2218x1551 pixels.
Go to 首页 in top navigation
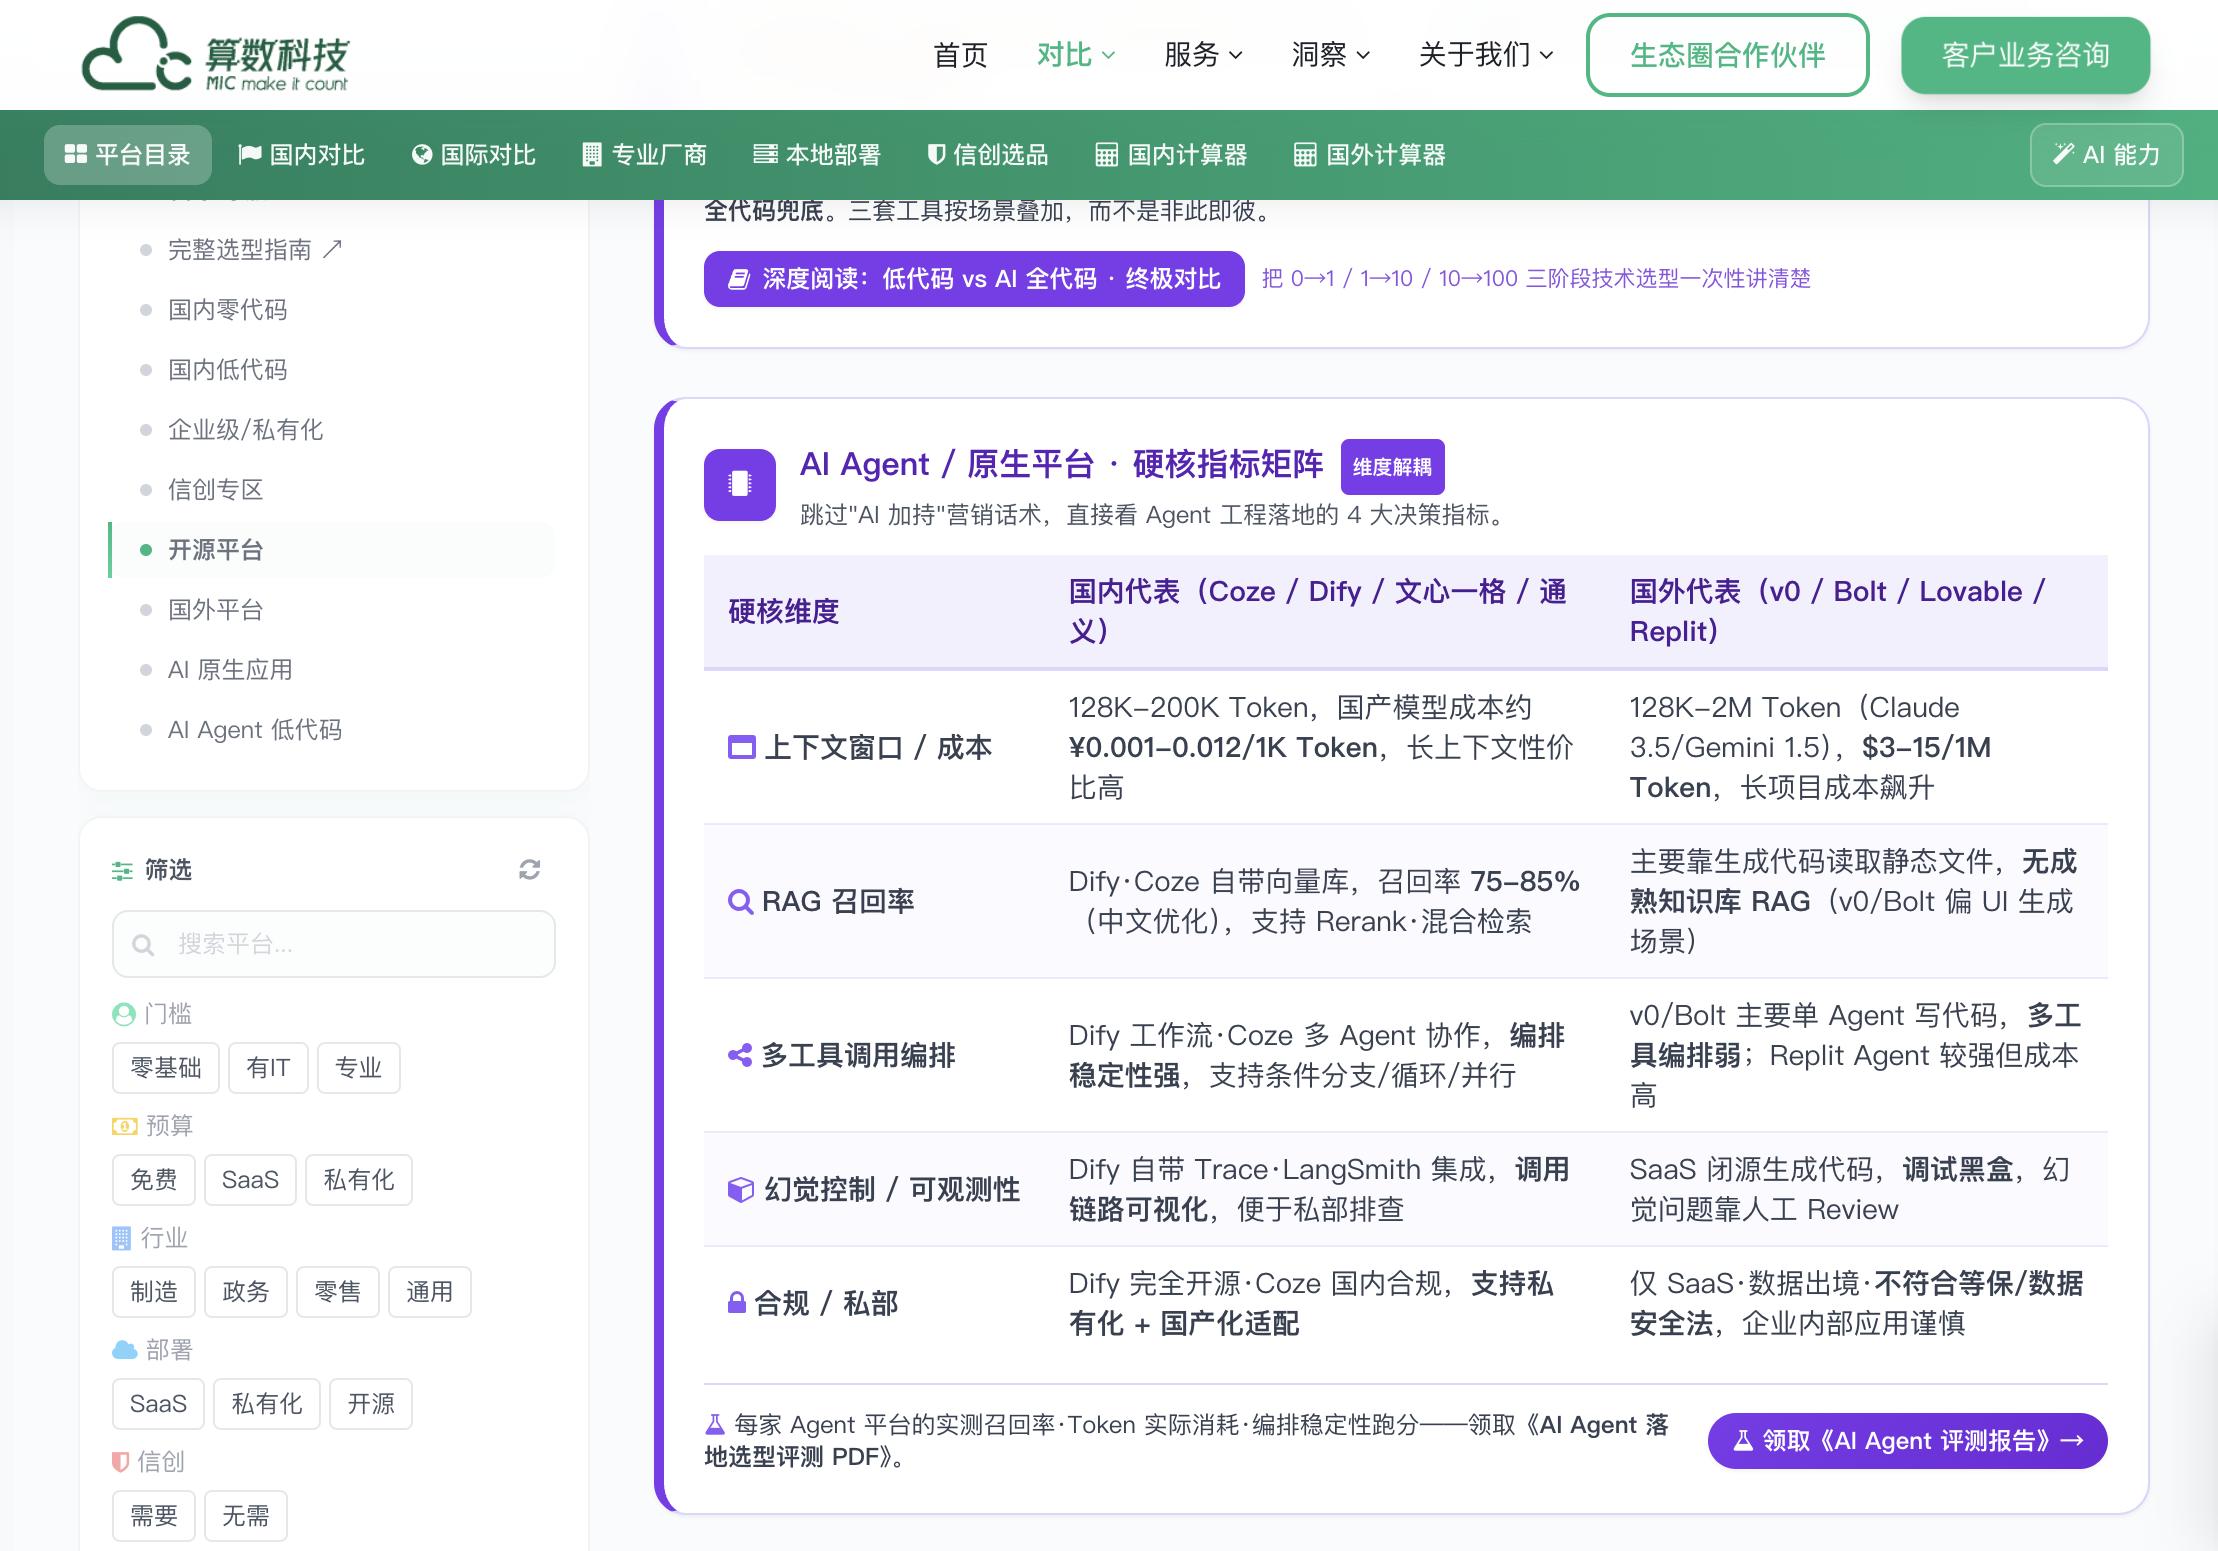[x=960, y=55]
